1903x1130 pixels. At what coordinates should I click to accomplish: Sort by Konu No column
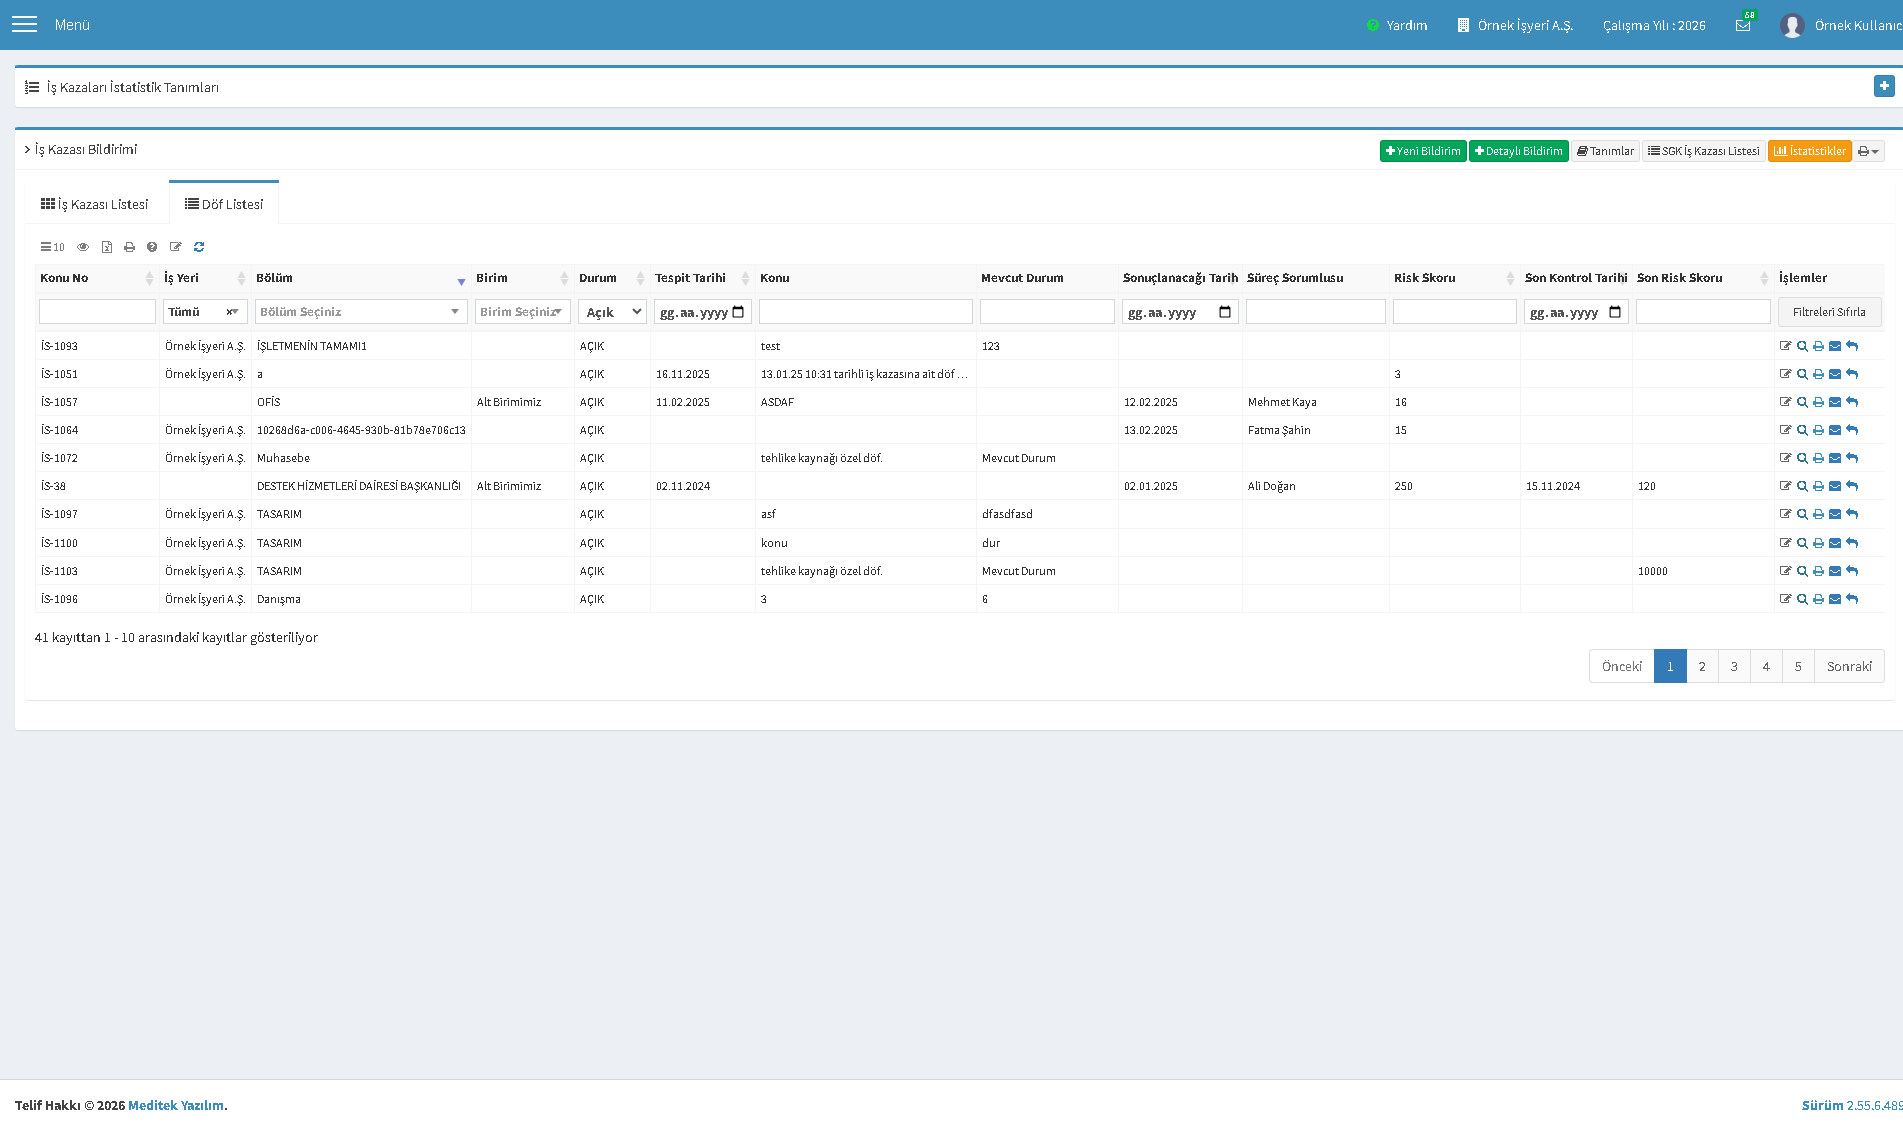click(x=96, y=278)
